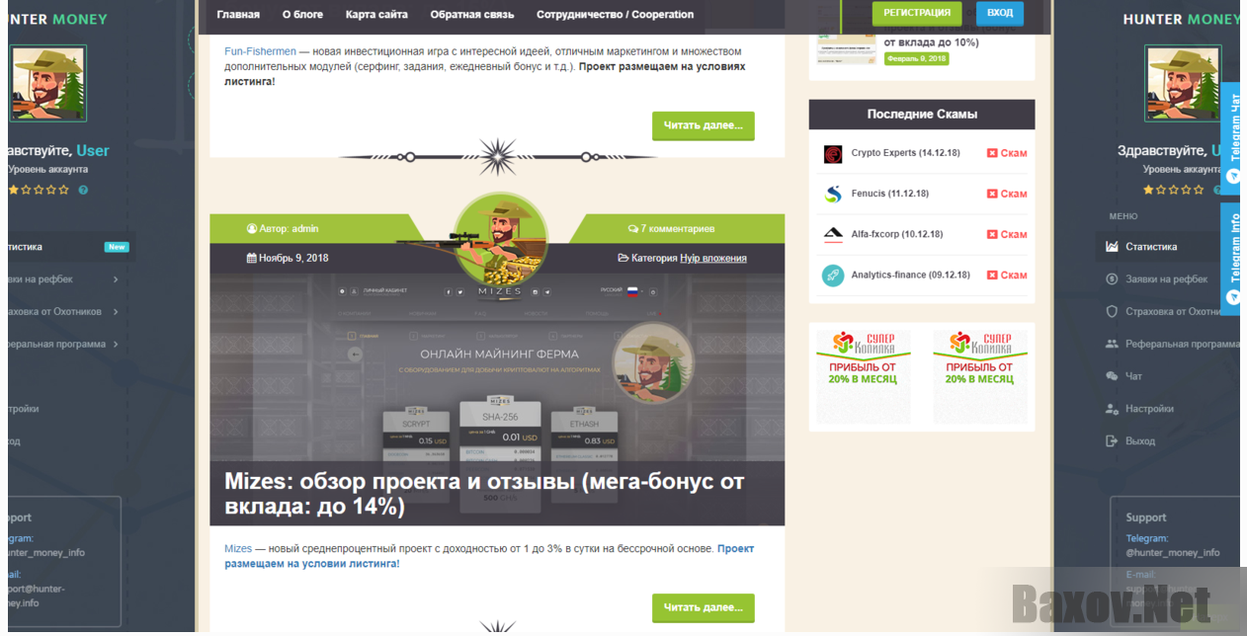Screen dimensions: 1247x636
Task: Click the people icon beside Реферальная программа
Action: tap(1112, 344)
